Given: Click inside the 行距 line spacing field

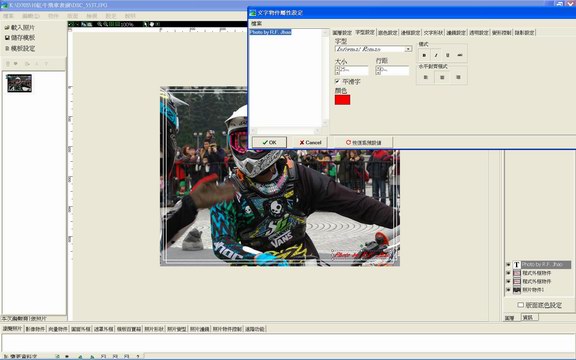Looking at the screenshot, I should point(395,70).
